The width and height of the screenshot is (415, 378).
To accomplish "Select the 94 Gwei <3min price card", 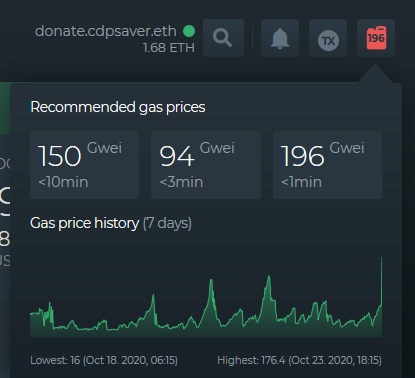I will point(206,165).
